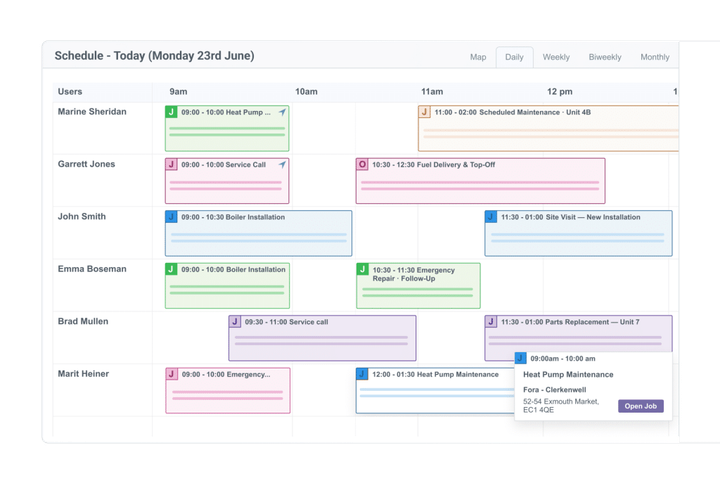Click the 9am time column header
The height and width of the screenshot is (485, 720).
point(178,91)
